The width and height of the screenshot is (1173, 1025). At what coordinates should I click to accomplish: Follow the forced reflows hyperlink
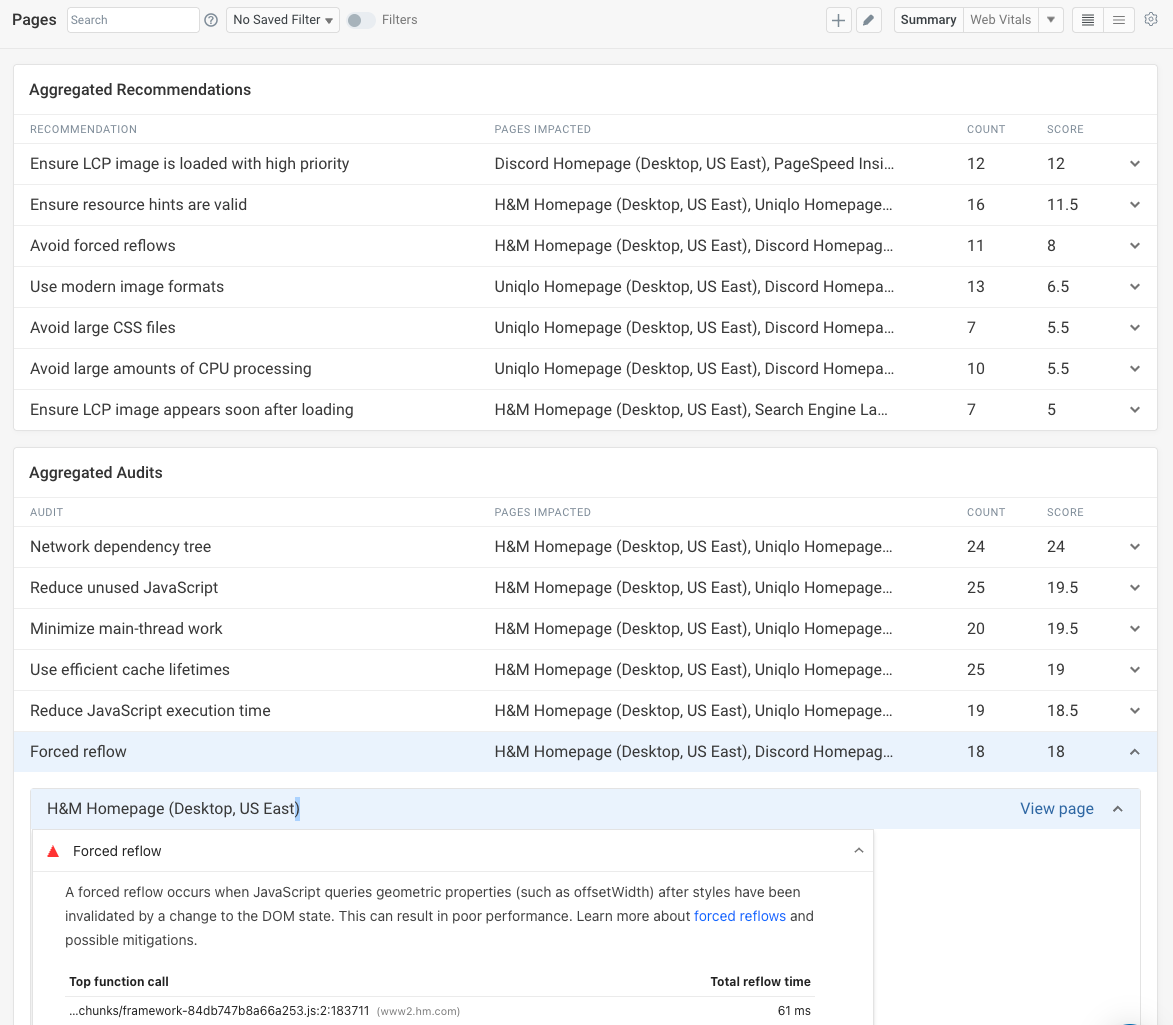point(739,916)
